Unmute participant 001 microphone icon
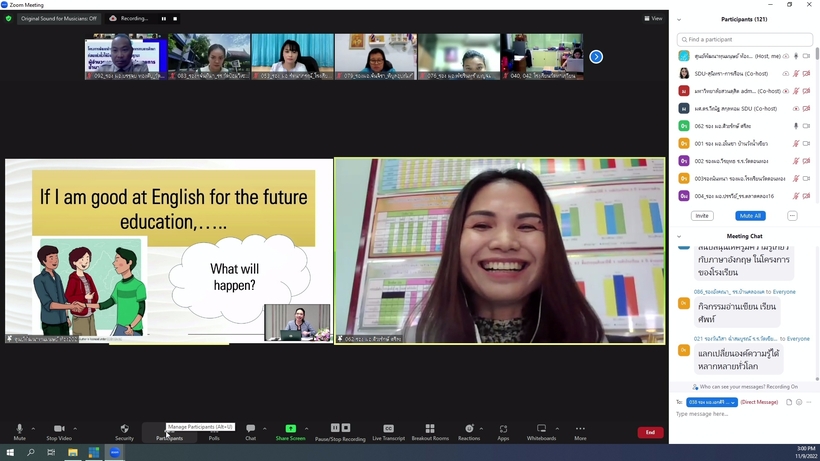This screenshot has width=820, height=461. [x=796, y=143]
